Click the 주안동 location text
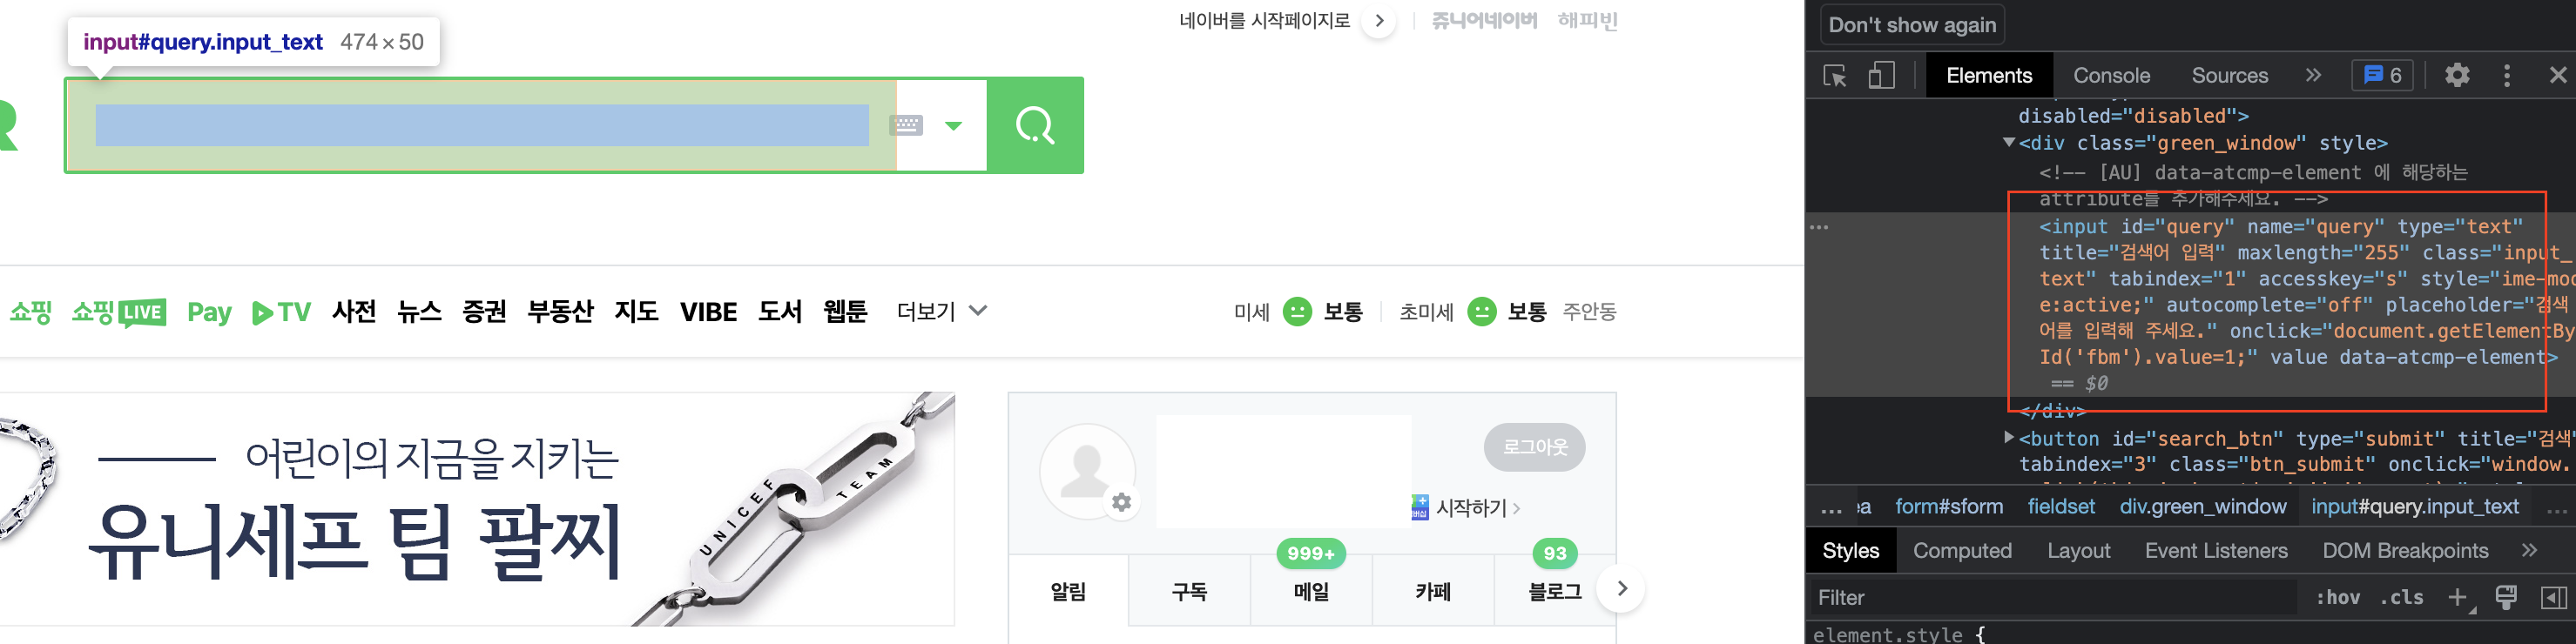This screenshot has height=644, width=2576. (x=1589, y=312)
